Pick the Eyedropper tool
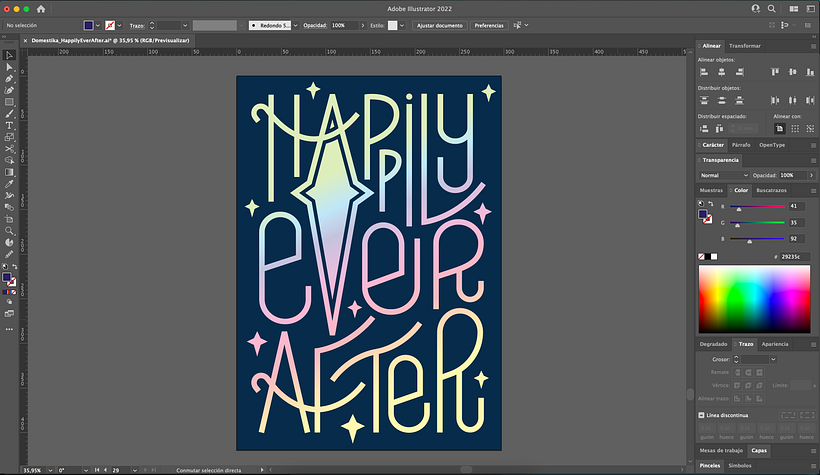Viewport: 820px width, 475px height. coord(9,184)
